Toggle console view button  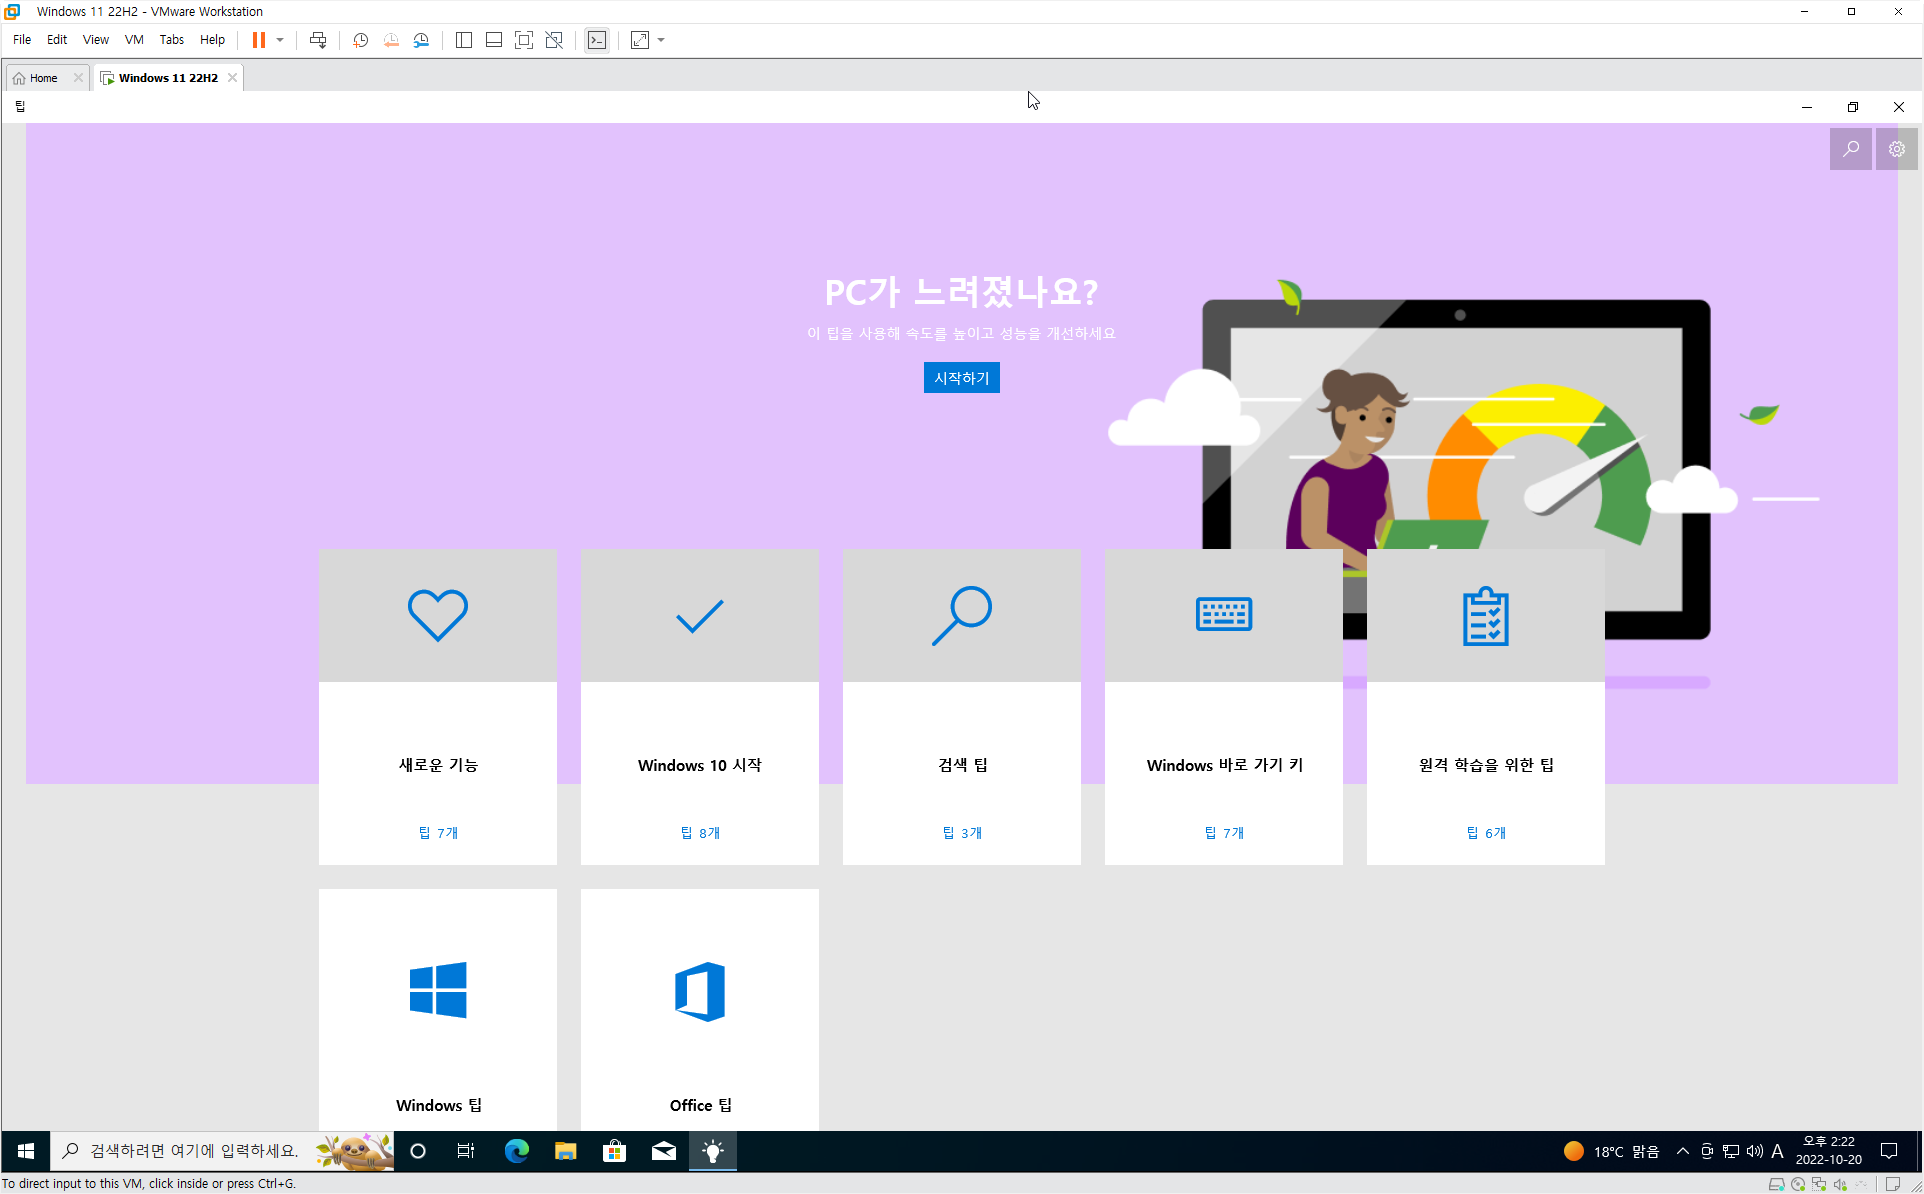pos(597,40)
